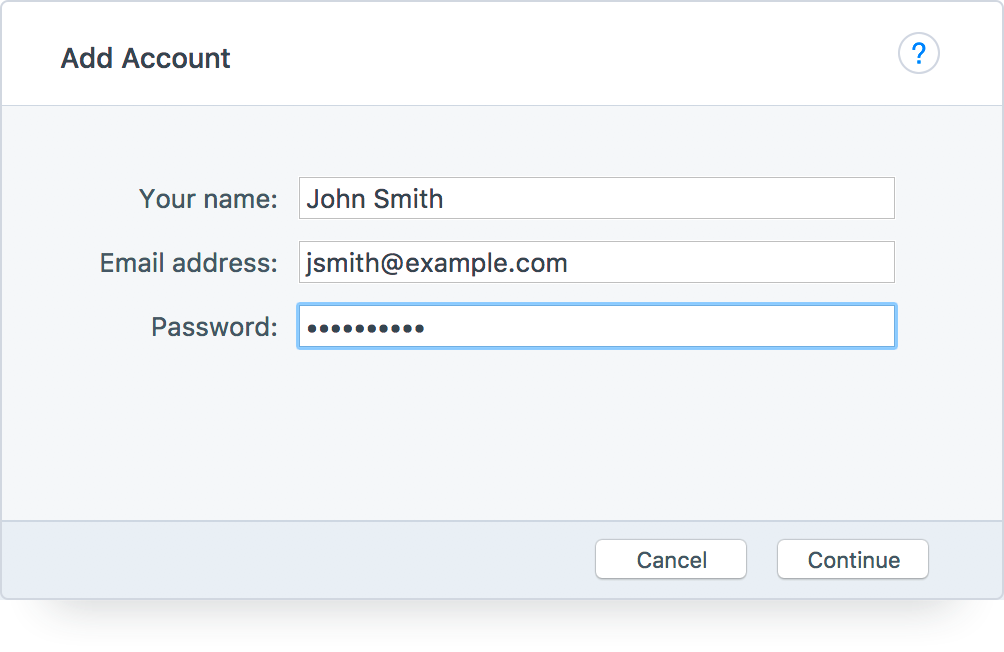Focus the Email address input field

(x=596, y=263)
